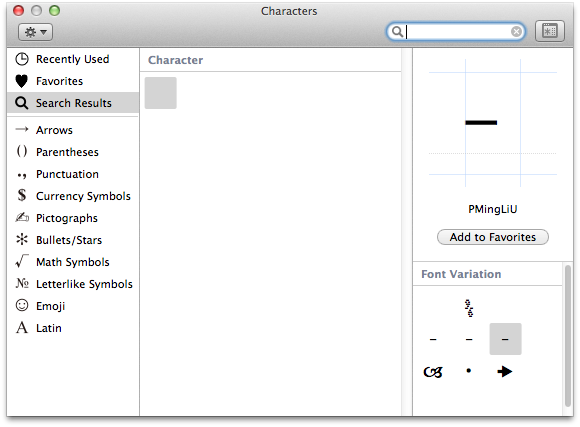The width and height of the screenshot is (580, 427).
Task: Open the Math Symbols category
Action: [x=73, y=262]
